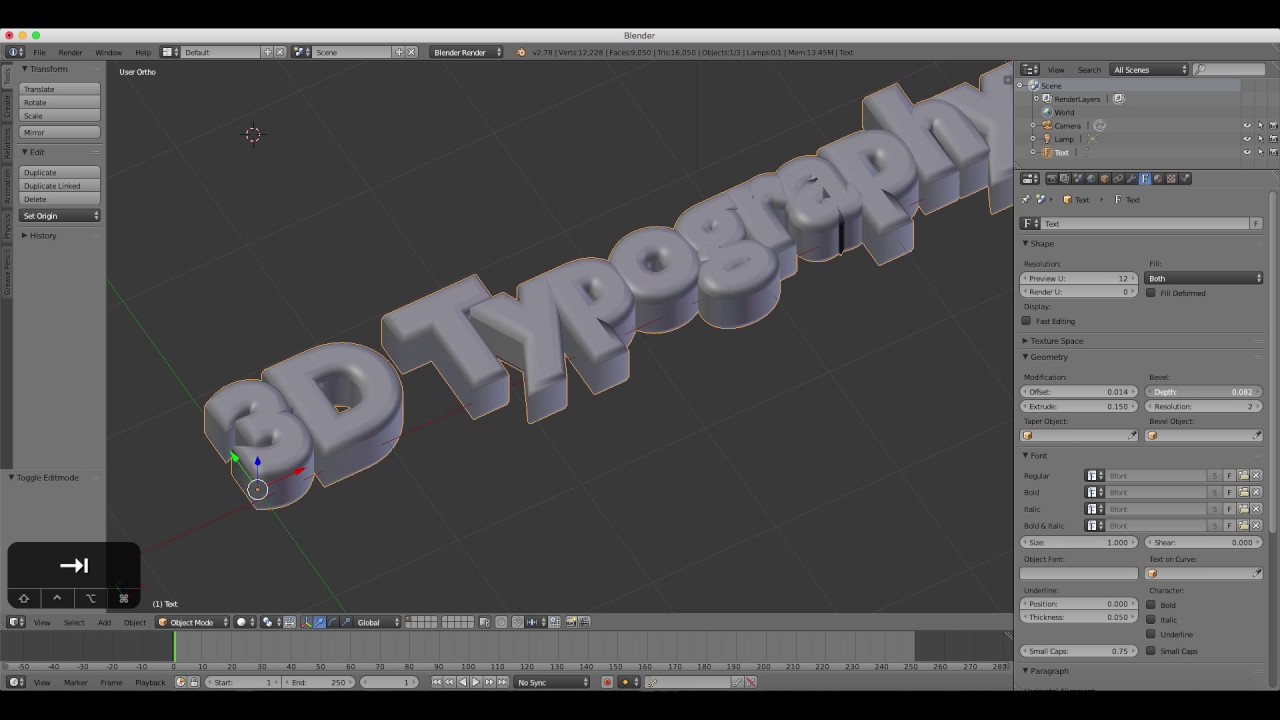The height and width of the screenshot is (720, 1280).
Task: Click the pin icon in Properties breadcrumb
Action: 1026,200
